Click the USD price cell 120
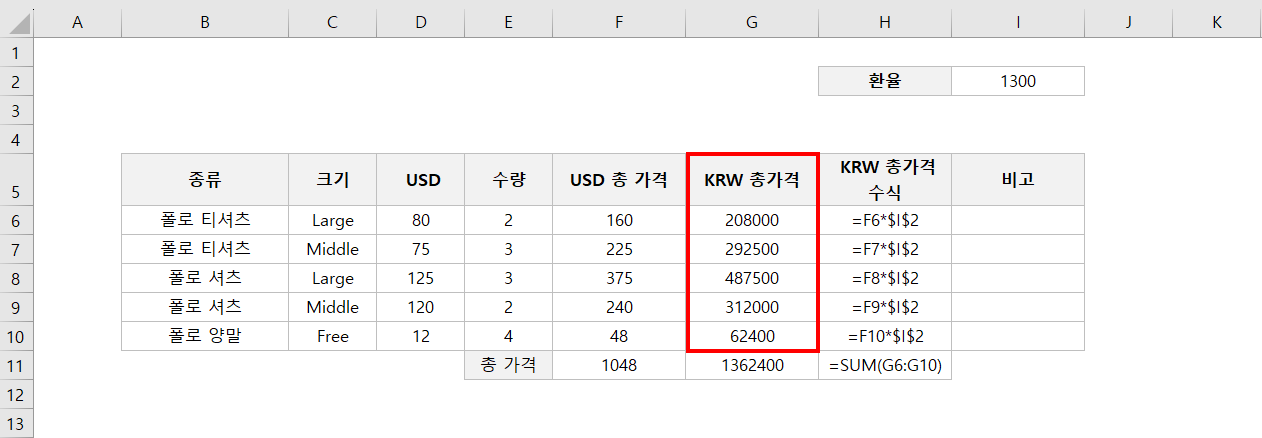The image size is (1262, 438). [x=420, y=308]
